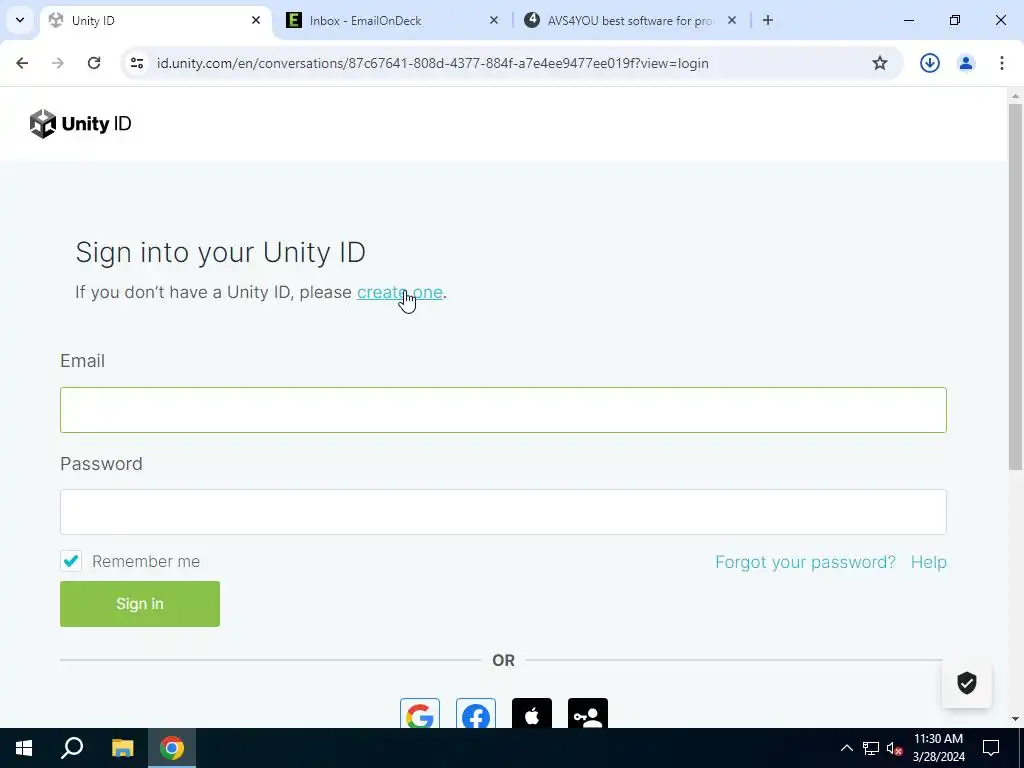Click the address bar URL
1024x768 pixels.
[432, 63]
